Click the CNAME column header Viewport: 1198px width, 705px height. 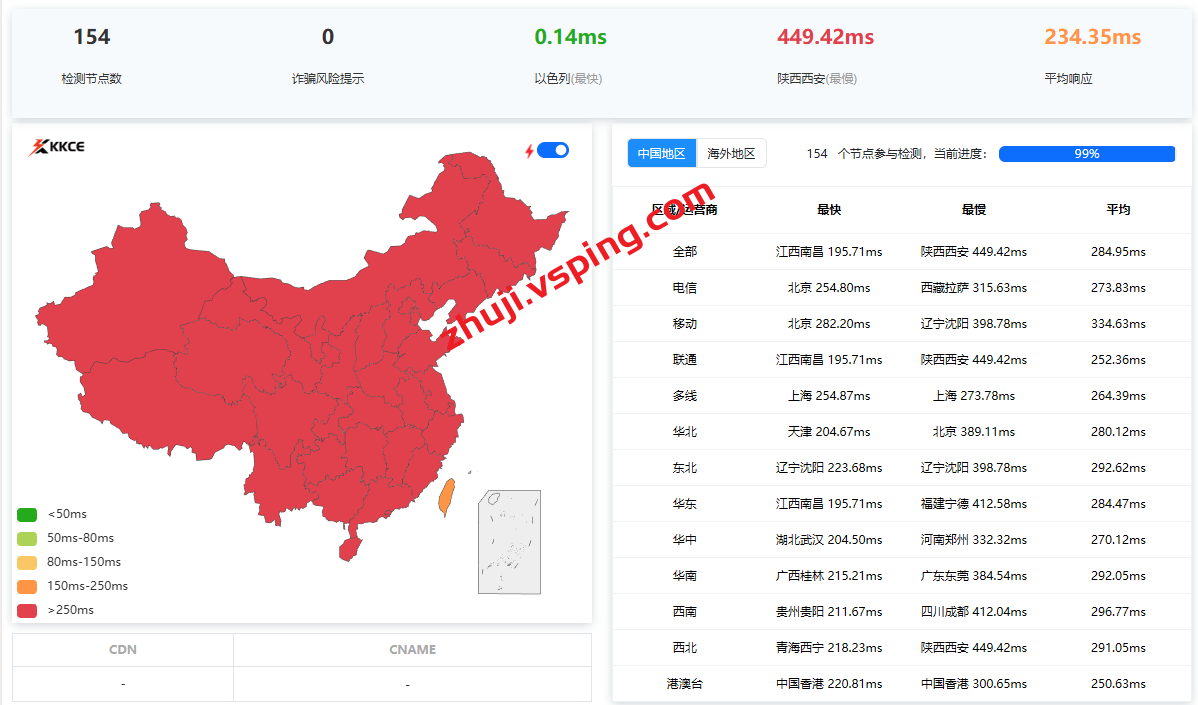pyautogui.click(x=412, y=650)
